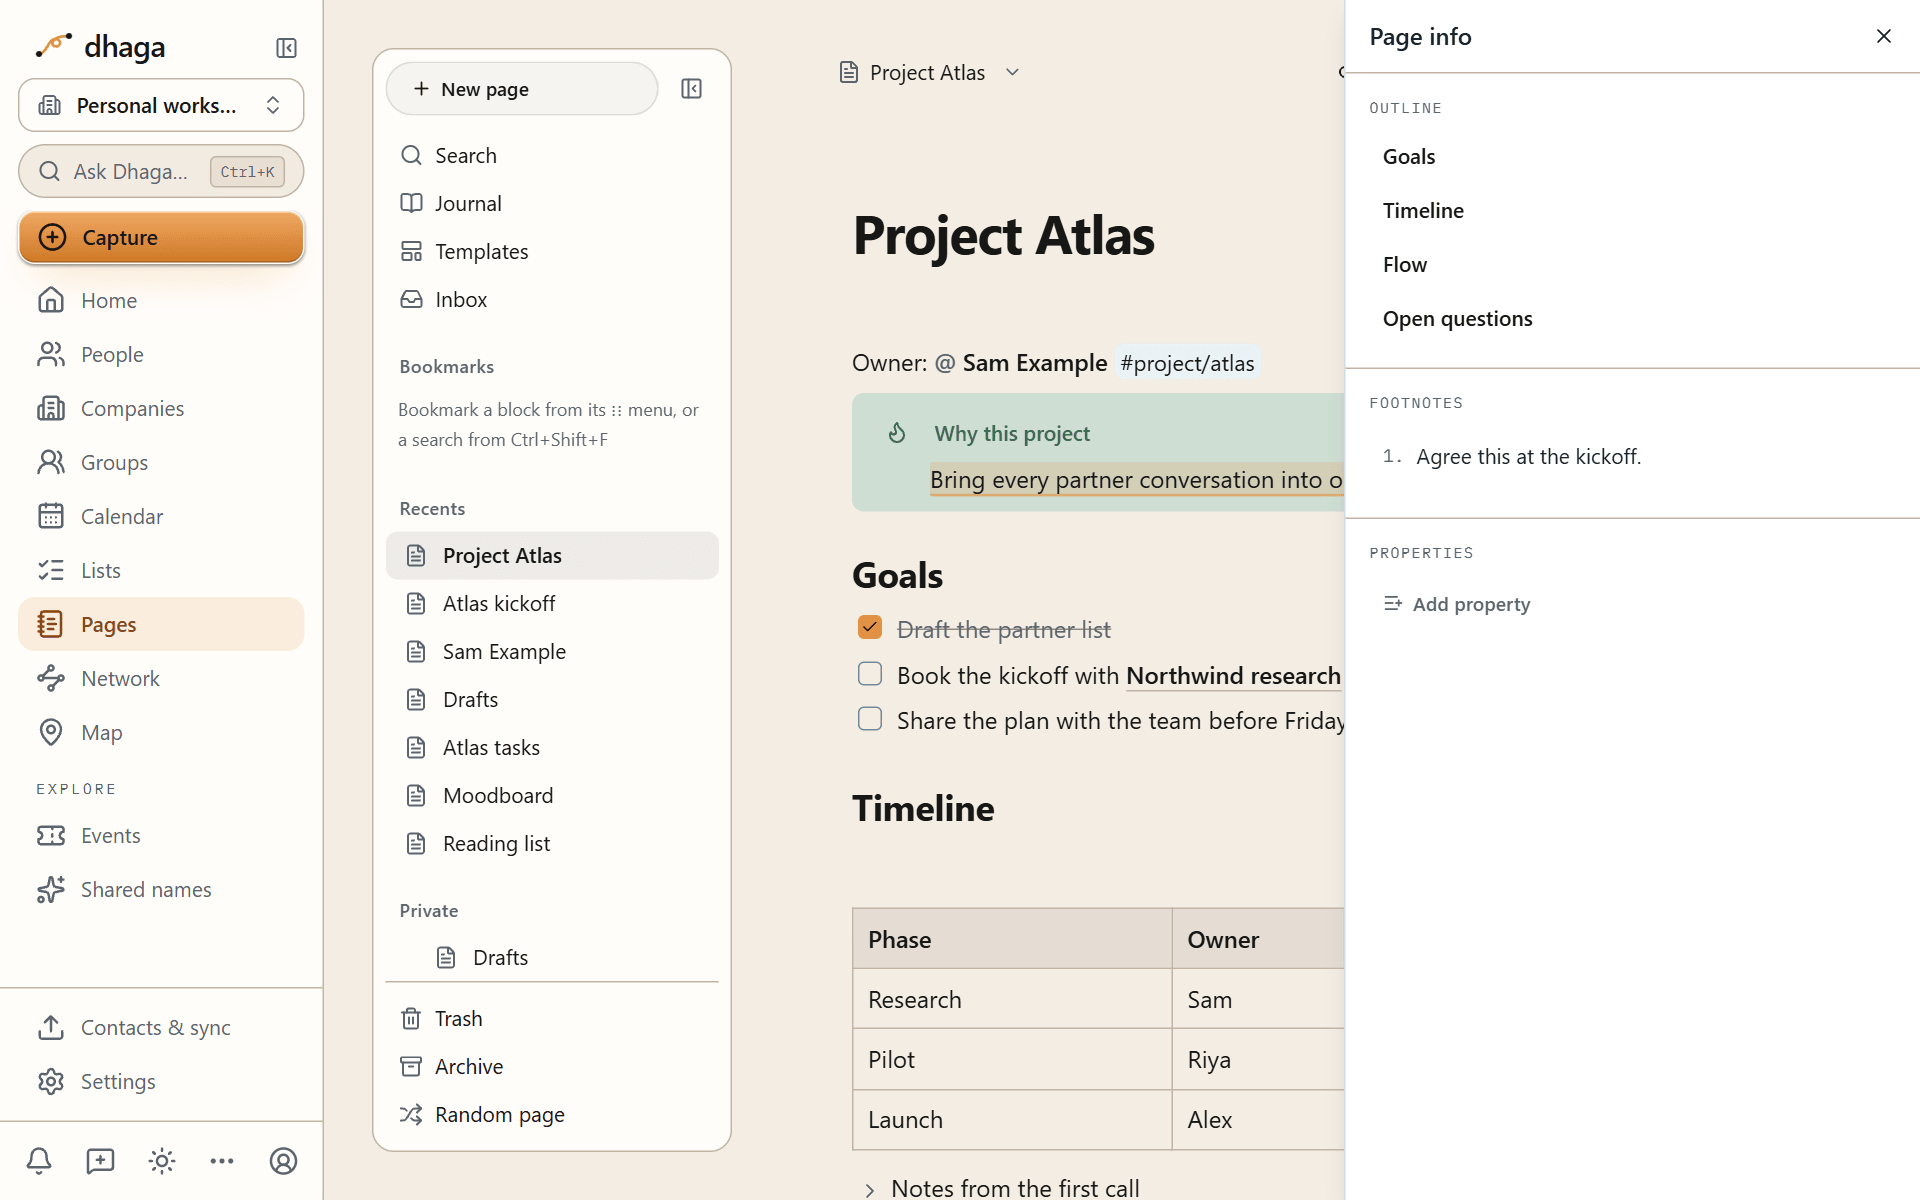
Task: Open Drafts under Private
Action: click(552, 958)
